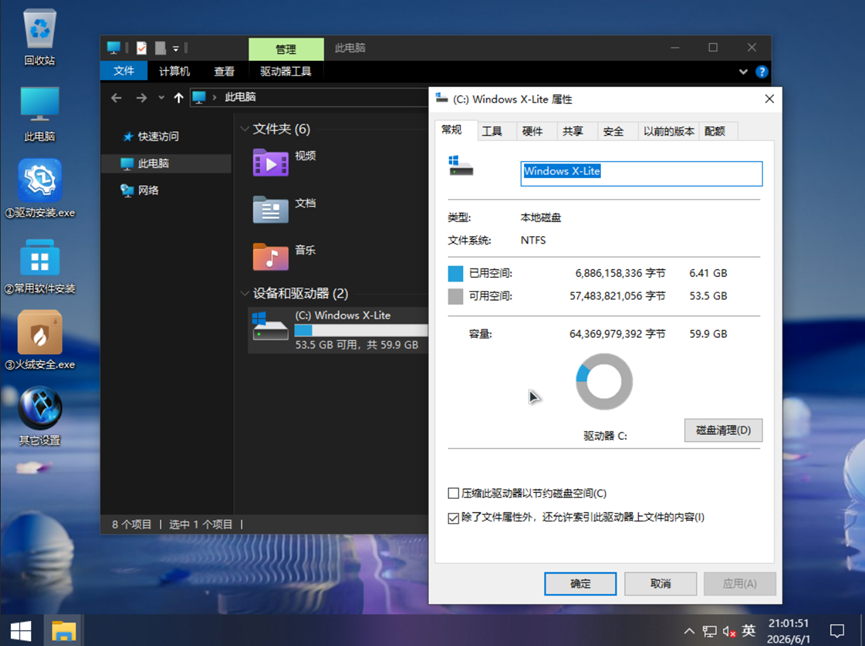
Task: Open the 此电脑 desktop icon
Action: click(39, 114)
